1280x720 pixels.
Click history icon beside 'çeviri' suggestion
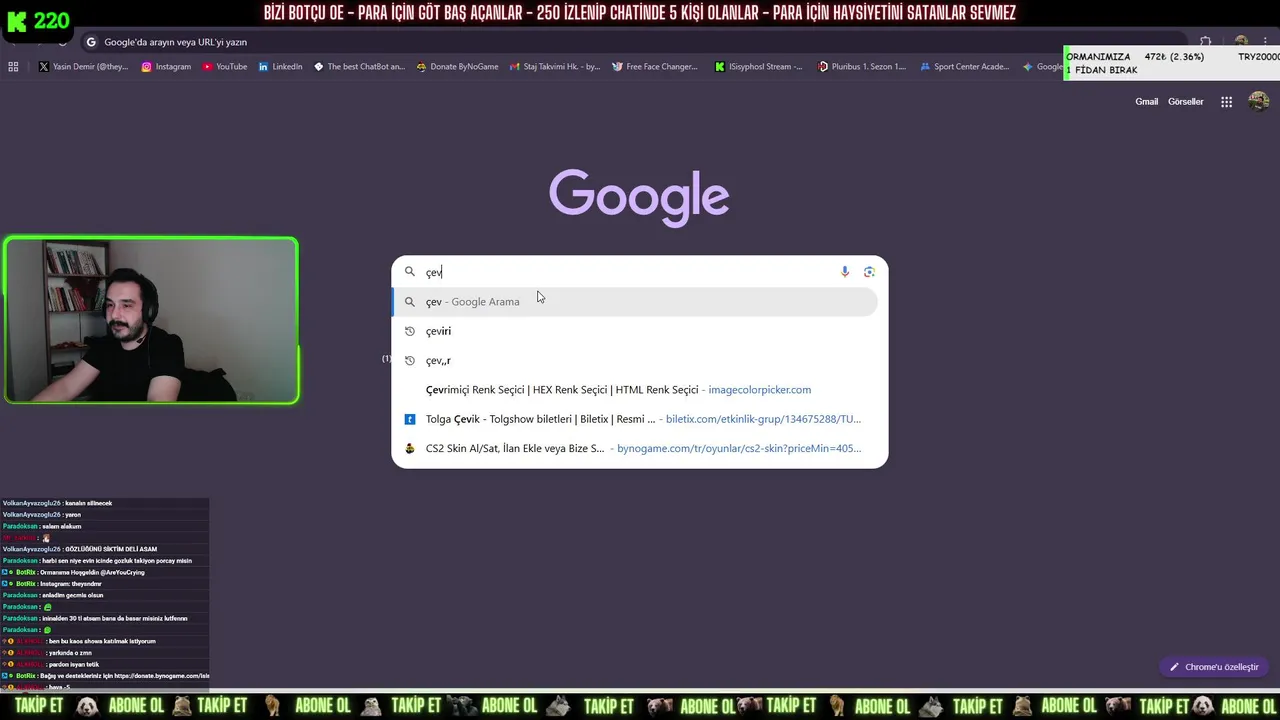[x=409, y=331]
